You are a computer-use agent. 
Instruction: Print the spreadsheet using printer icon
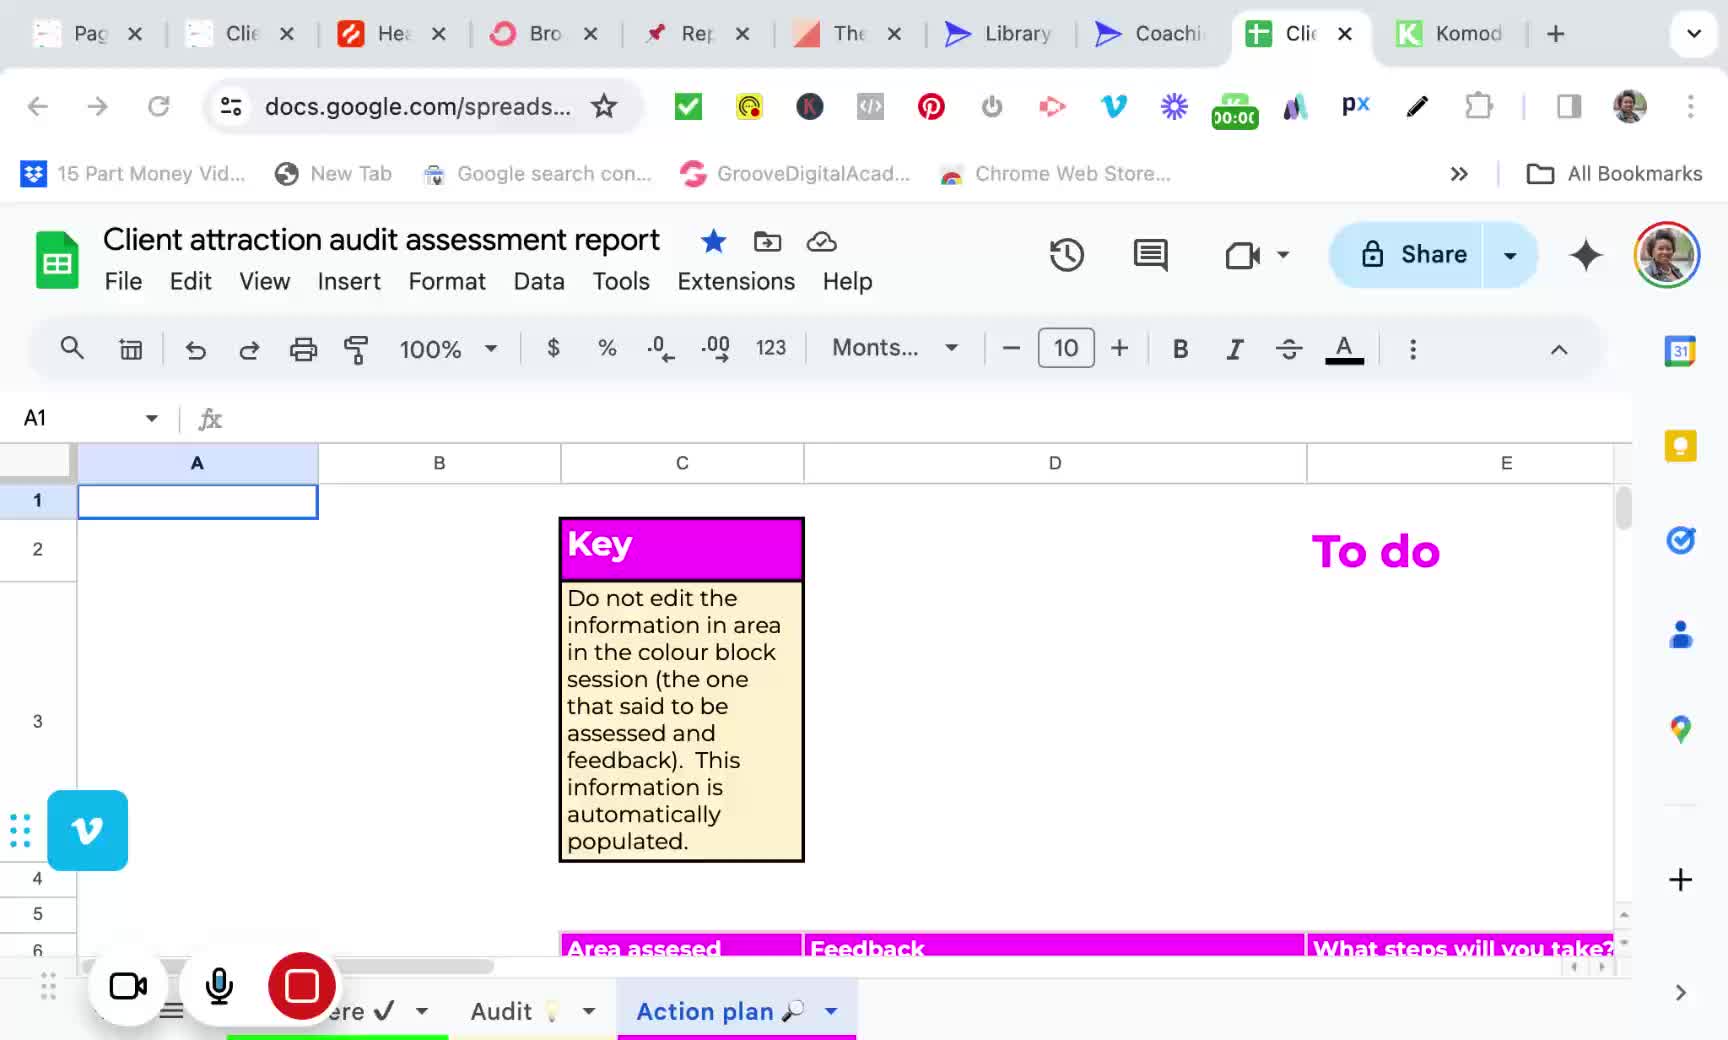pyautogui.click(x=303, y=349)
